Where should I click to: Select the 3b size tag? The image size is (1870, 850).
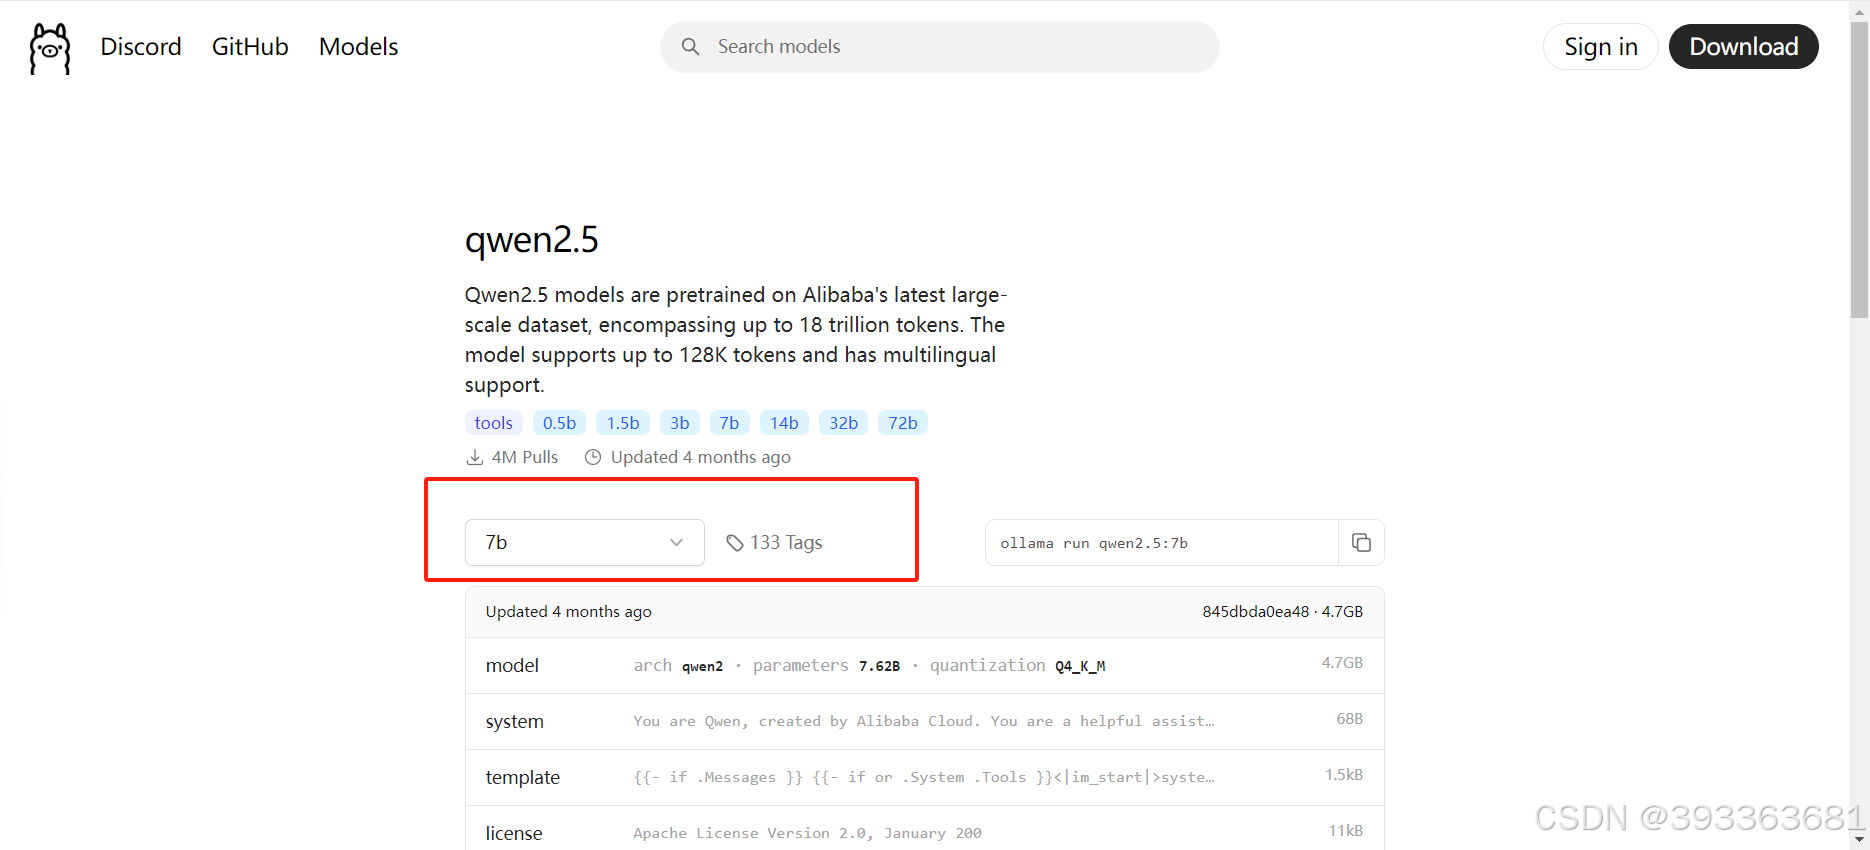(x=680, y=423)
